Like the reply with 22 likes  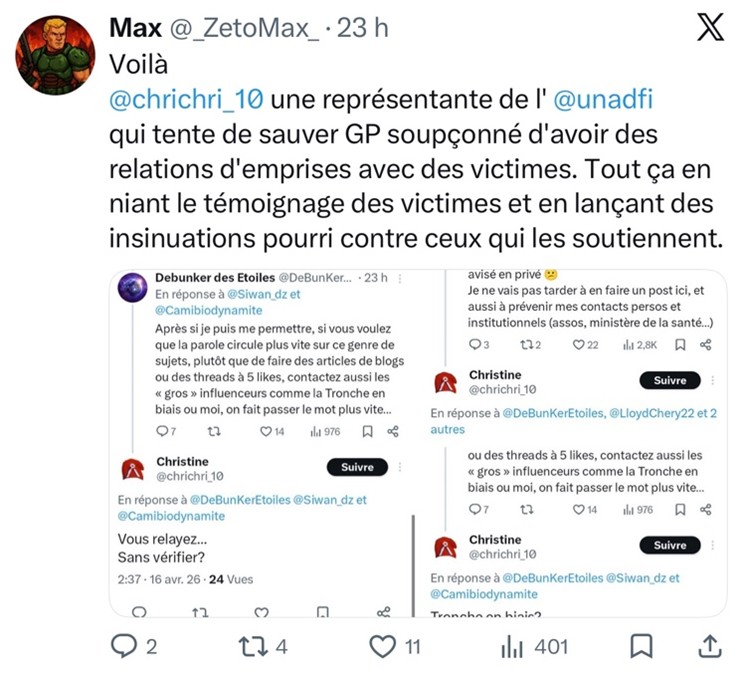click(579, 345)
